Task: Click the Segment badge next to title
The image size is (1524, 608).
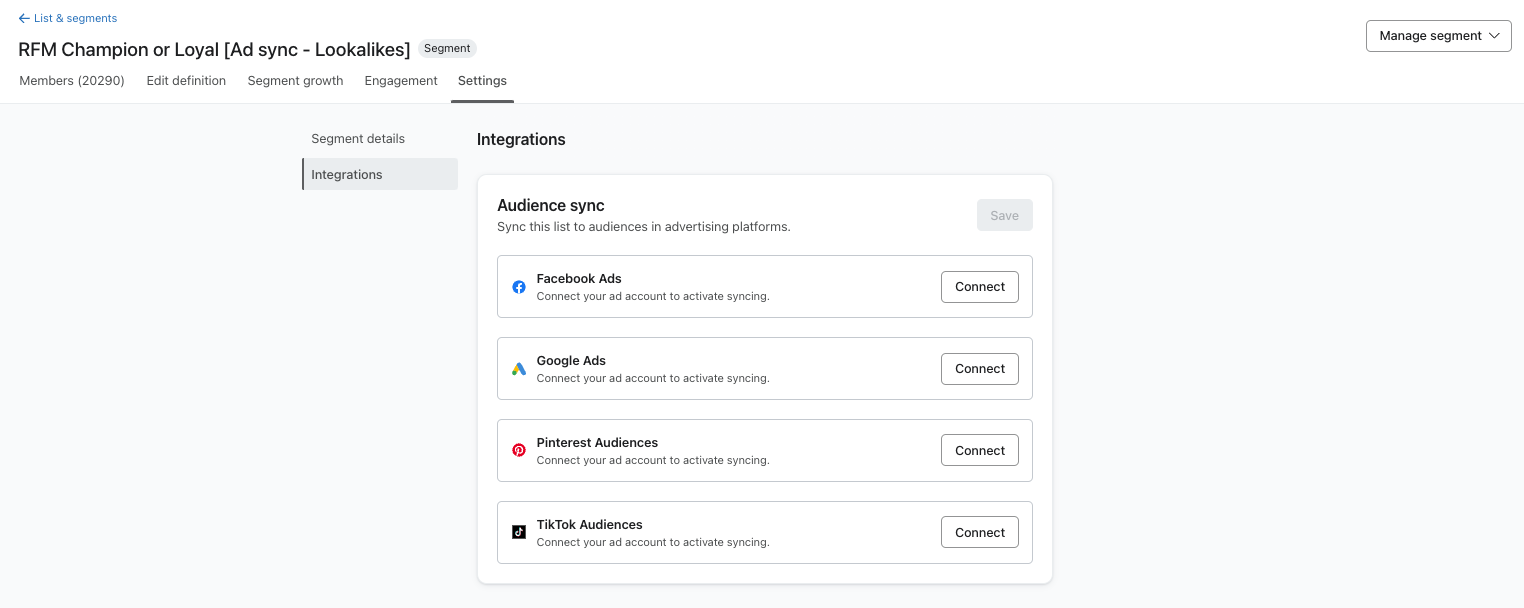Action: tap(447, 48)
